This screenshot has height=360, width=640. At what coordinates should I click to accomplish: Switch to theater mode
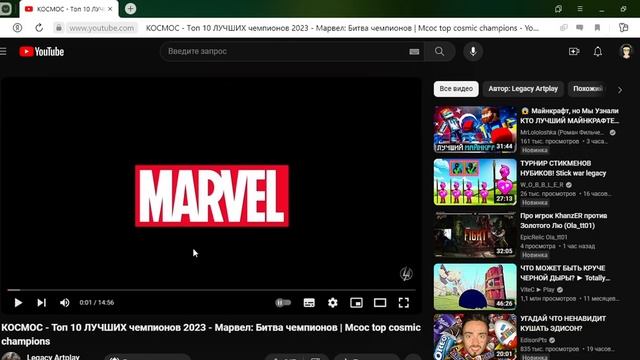click(380, 302)
